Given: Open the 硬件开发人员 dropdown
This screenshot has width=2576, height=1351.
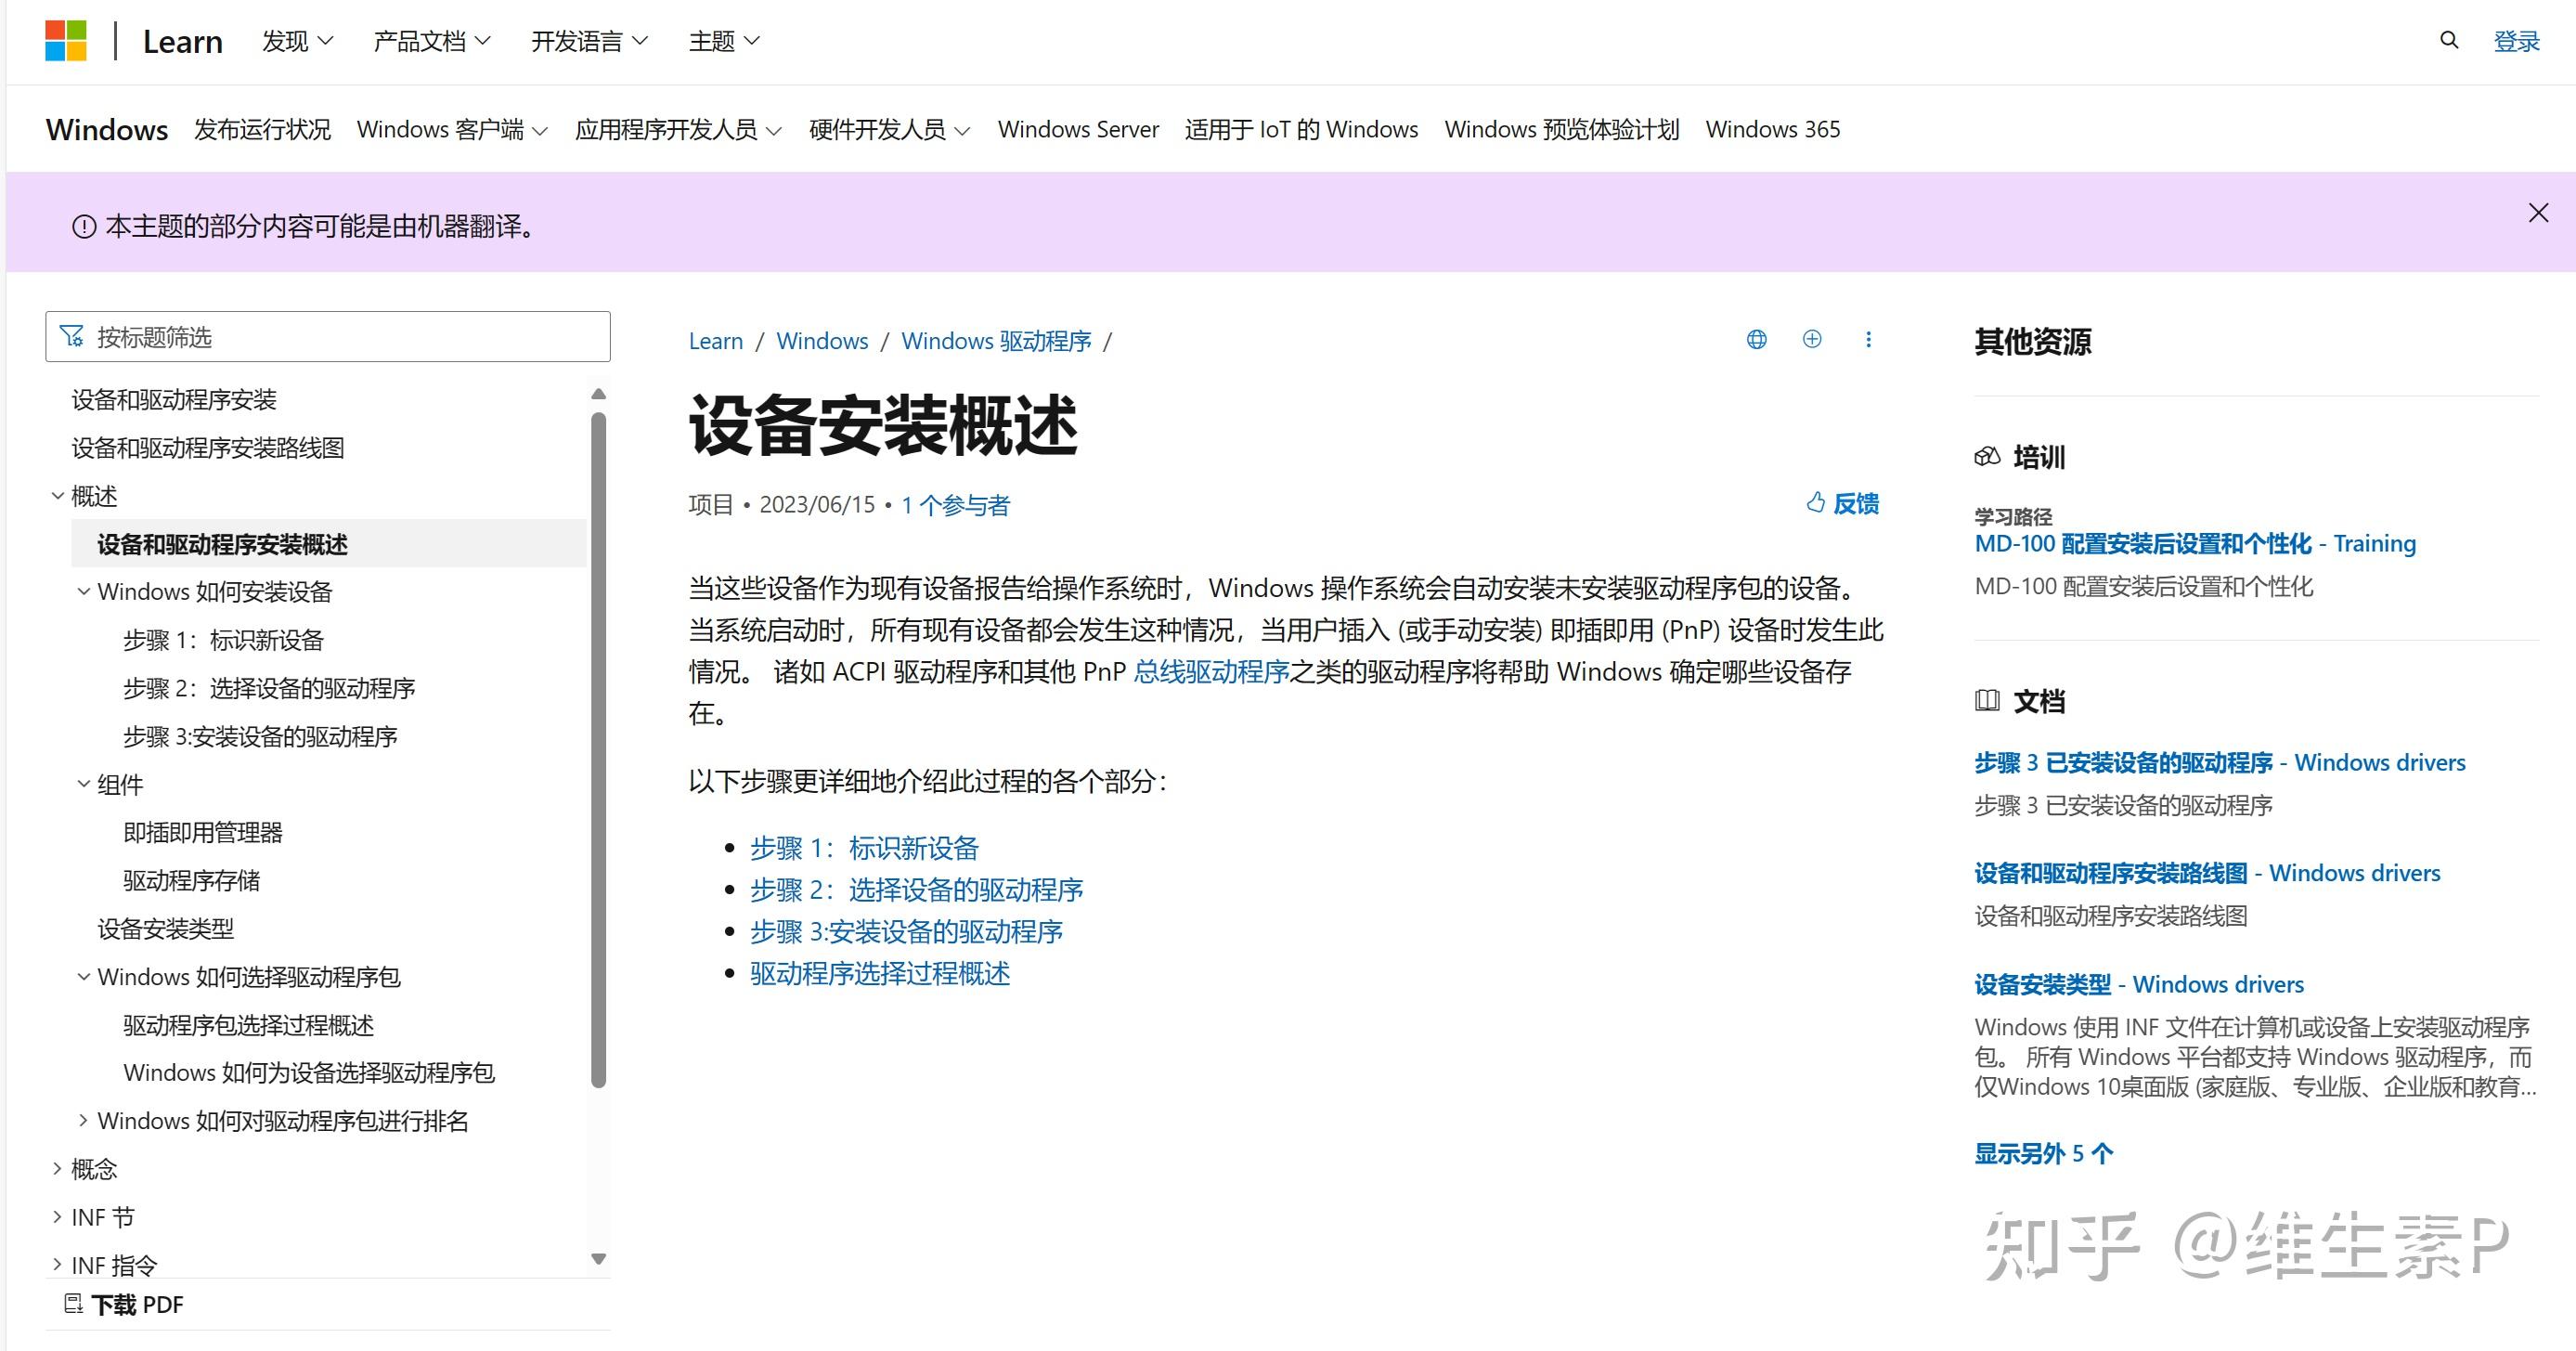Looking at the screenshot, I should tap(890, 130).
